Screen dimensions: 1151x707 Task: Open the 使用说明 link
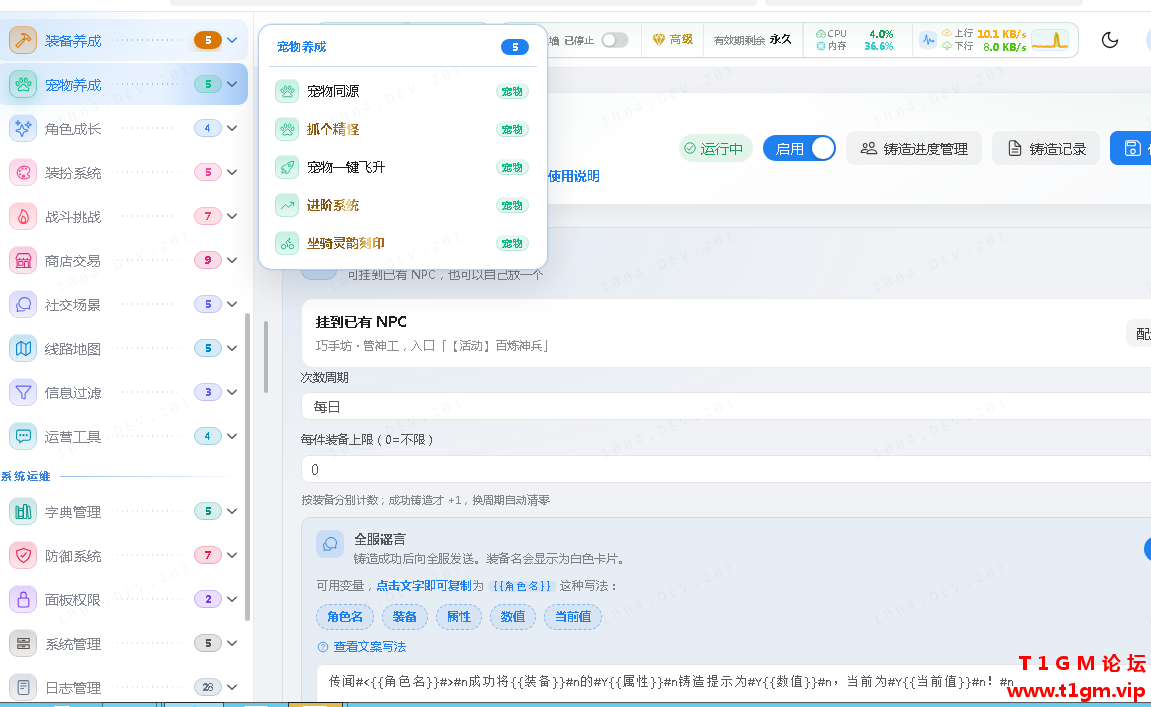point(573,176)
